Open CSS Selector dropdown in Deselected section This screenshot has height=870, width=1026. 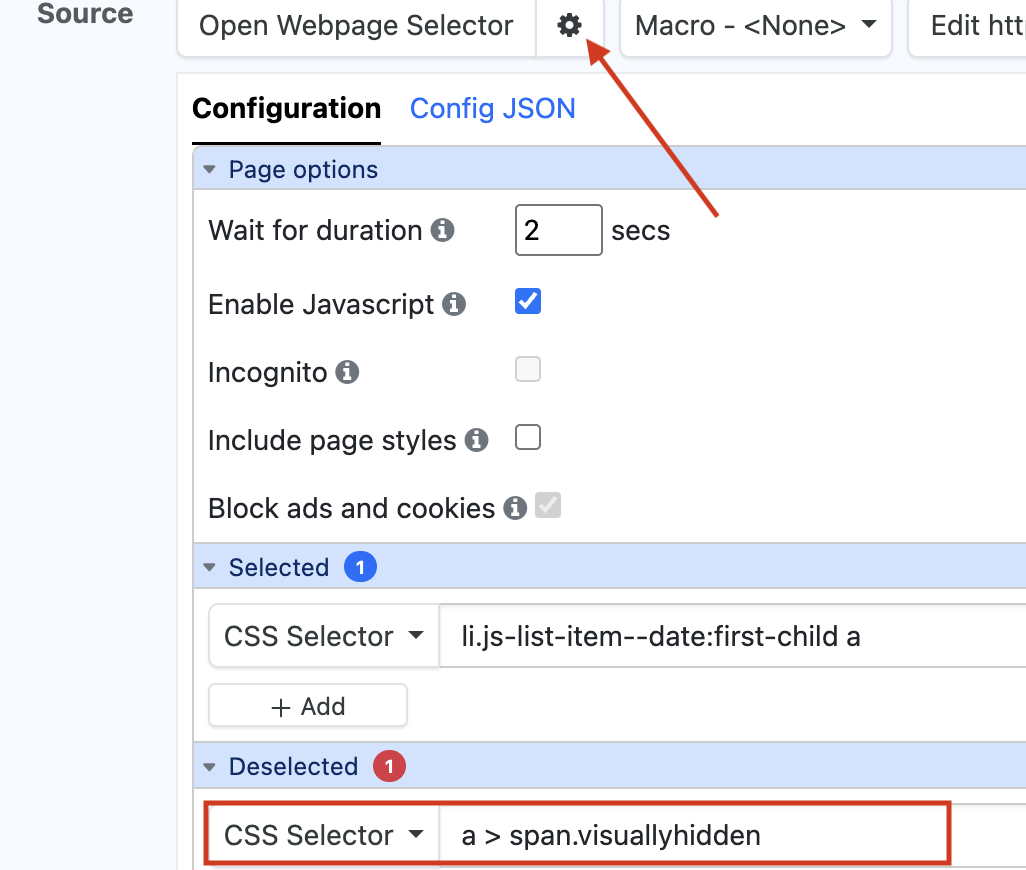323,835
